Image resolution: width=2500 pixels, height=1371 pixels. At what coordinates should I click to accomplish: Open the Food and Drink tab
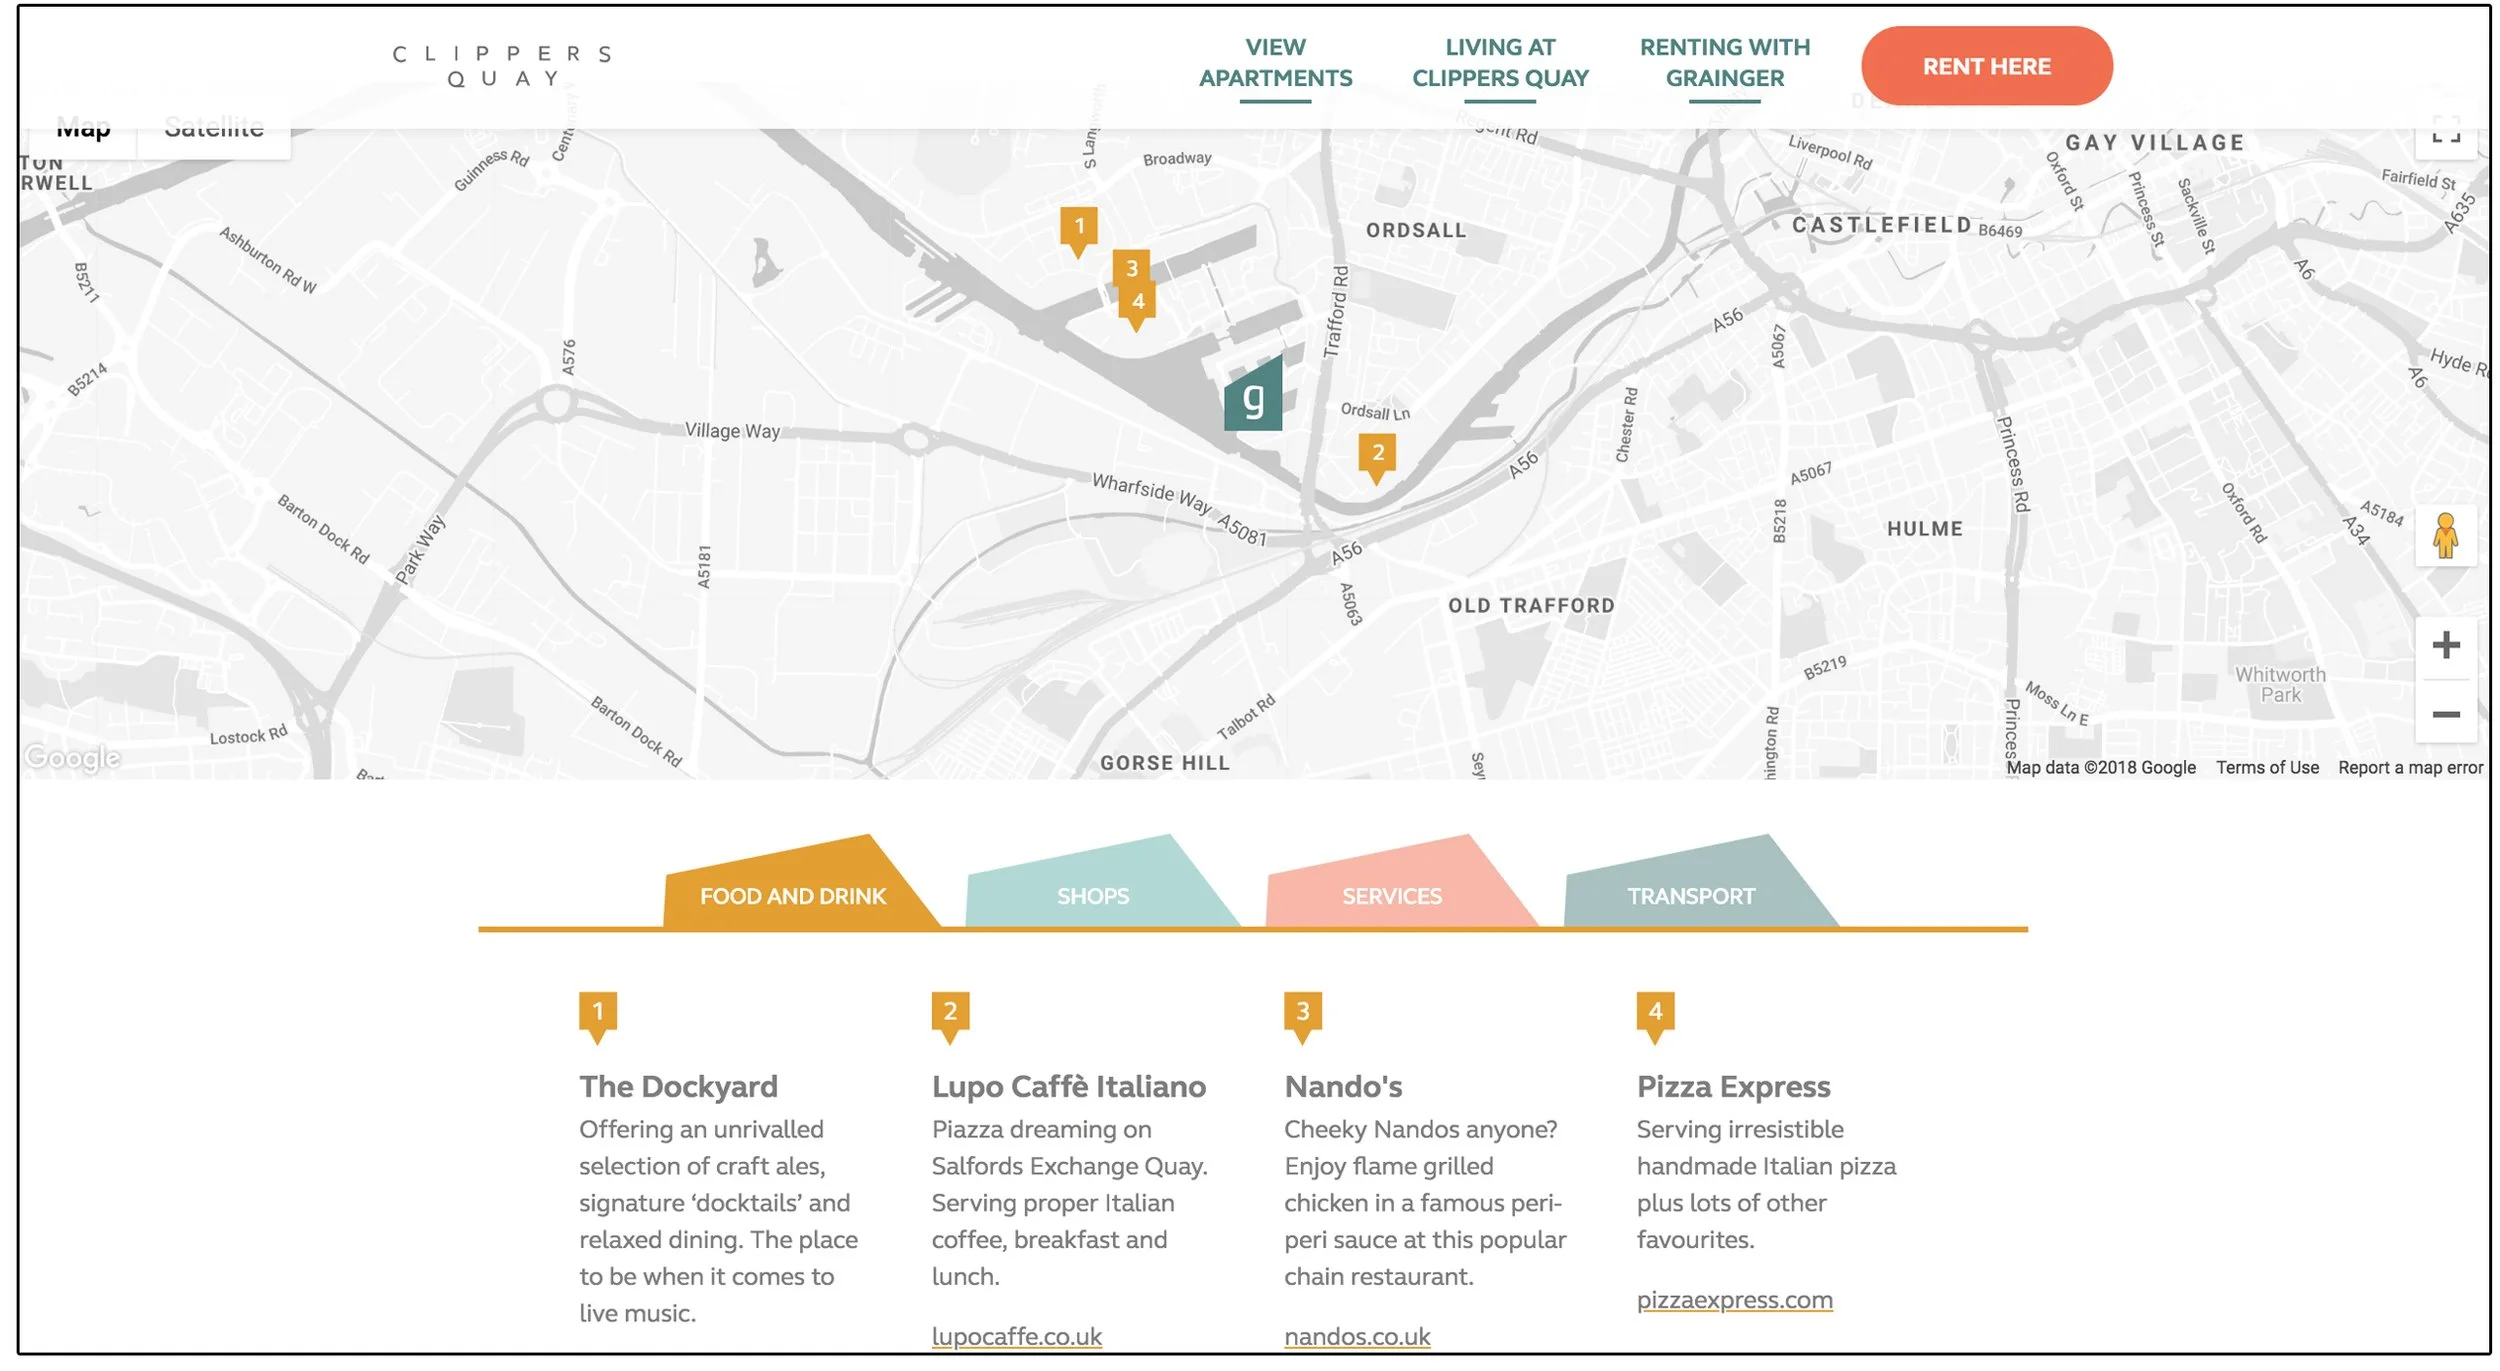click(792, 895)
